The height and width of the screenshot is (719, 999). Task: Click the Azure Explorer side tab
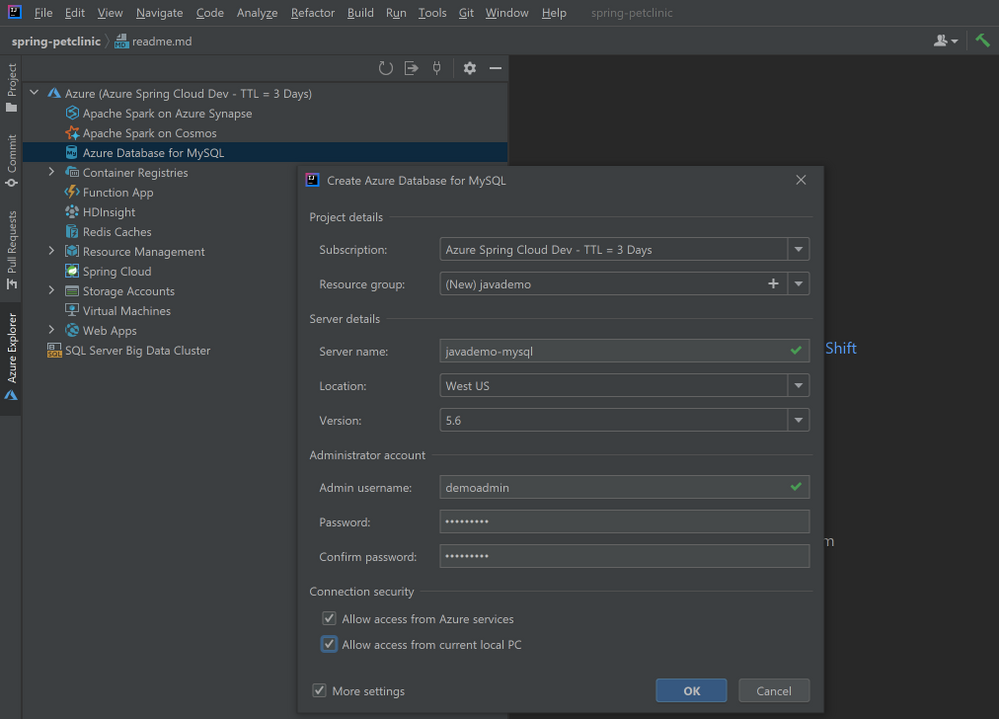pyautogui.click(x=11, y=357)
